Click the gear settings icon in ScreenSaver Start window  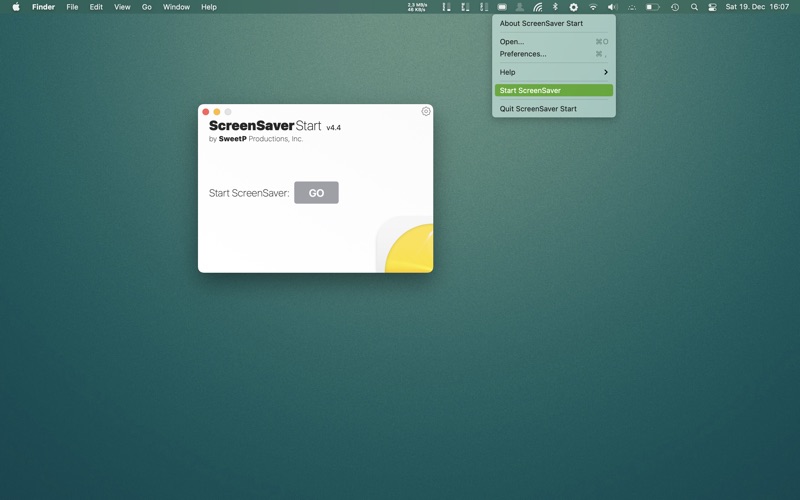426,111
